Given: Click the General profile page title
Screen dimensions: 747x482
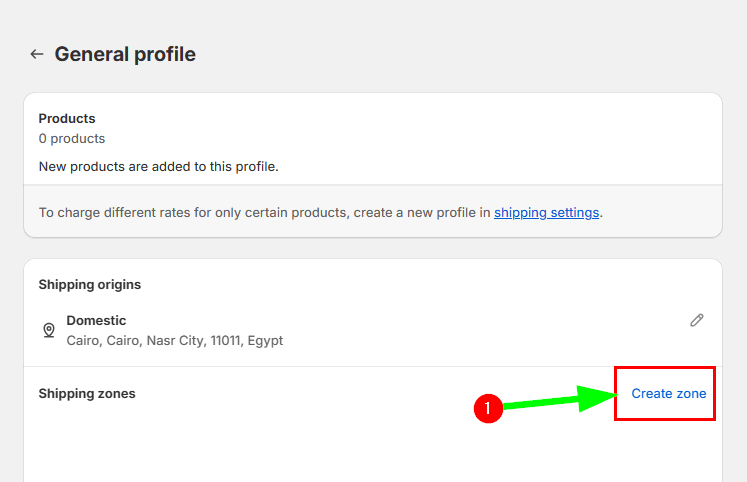Looking at the screenshot, I should coord(125,54).
